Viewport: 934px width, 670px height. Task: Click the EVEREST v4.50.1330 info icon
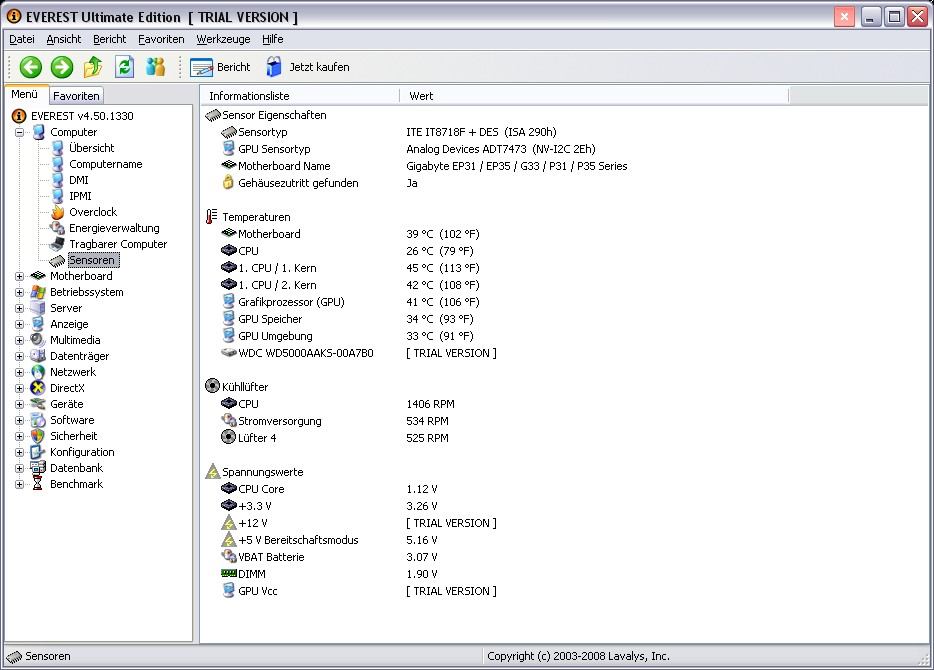(x=19, y=116)
